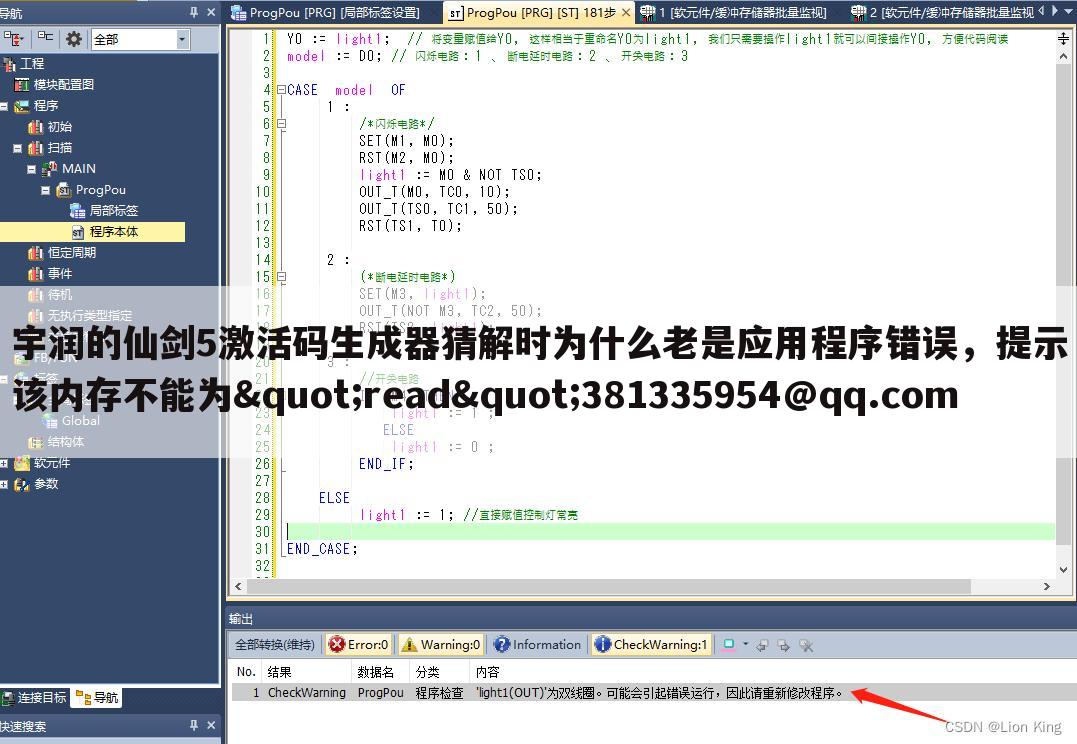This screenshot has height=744, width=1077.
Task: Collapse the CASE model OF block
Action: pos(281,90)
